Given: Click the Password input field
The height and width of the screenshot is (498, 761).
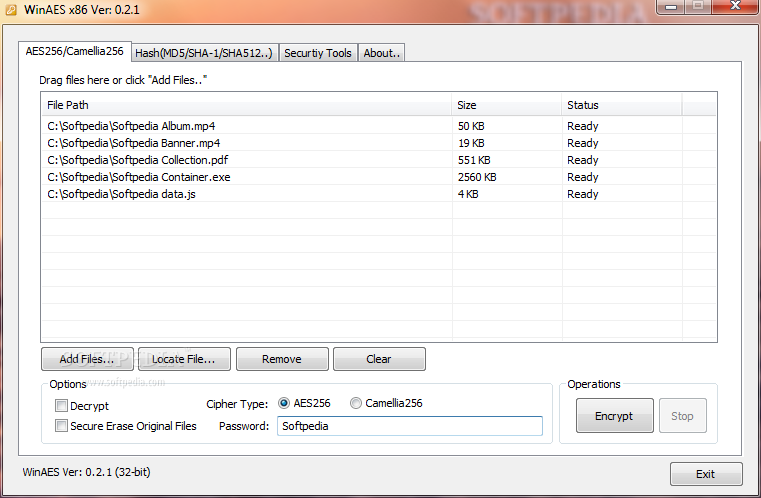Looking at the screenshot, I should pyautogui.click(x=409, y=426).
